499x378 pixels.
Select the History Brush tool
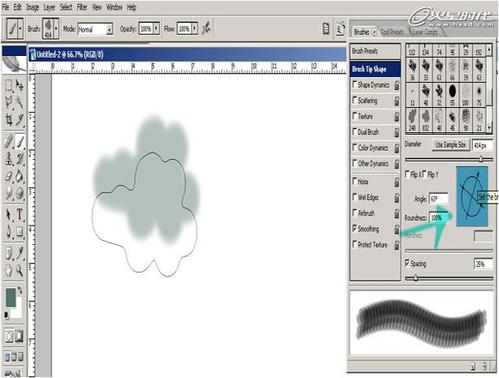[x=20, y=158]
